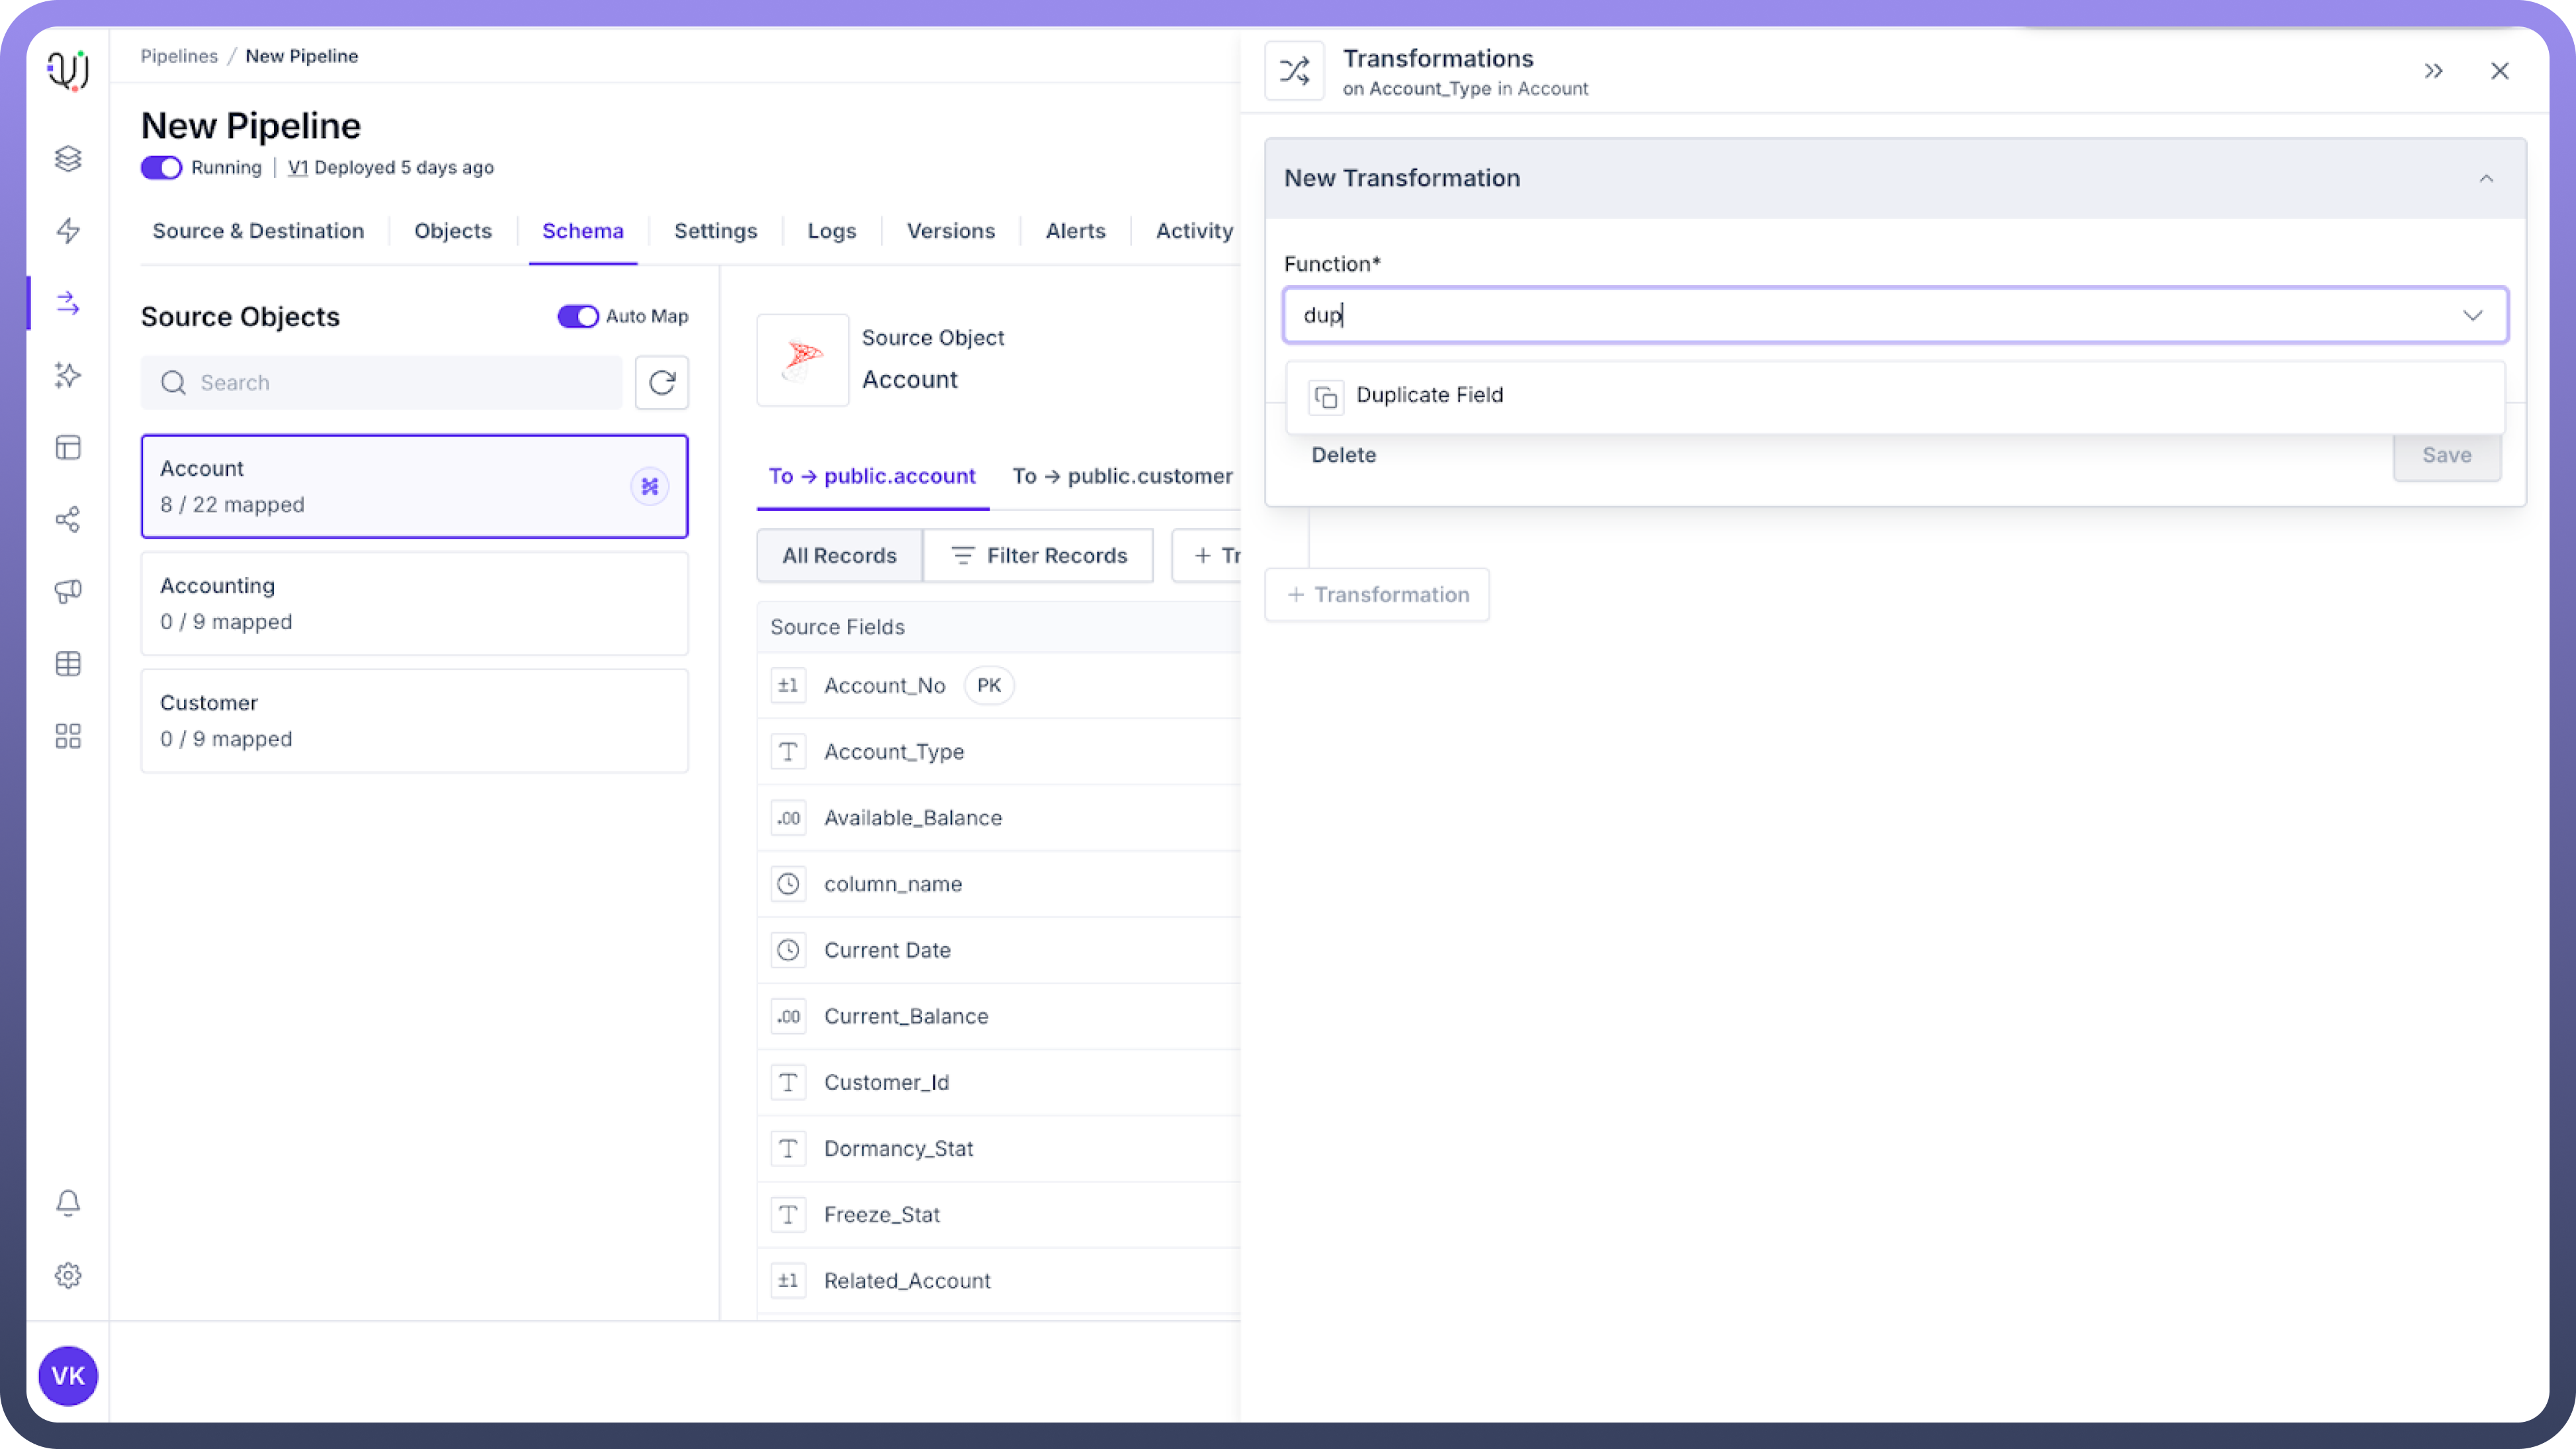Select the Accounting source object card
The image size is (2576, 1449).
click(x=414, y=603)
